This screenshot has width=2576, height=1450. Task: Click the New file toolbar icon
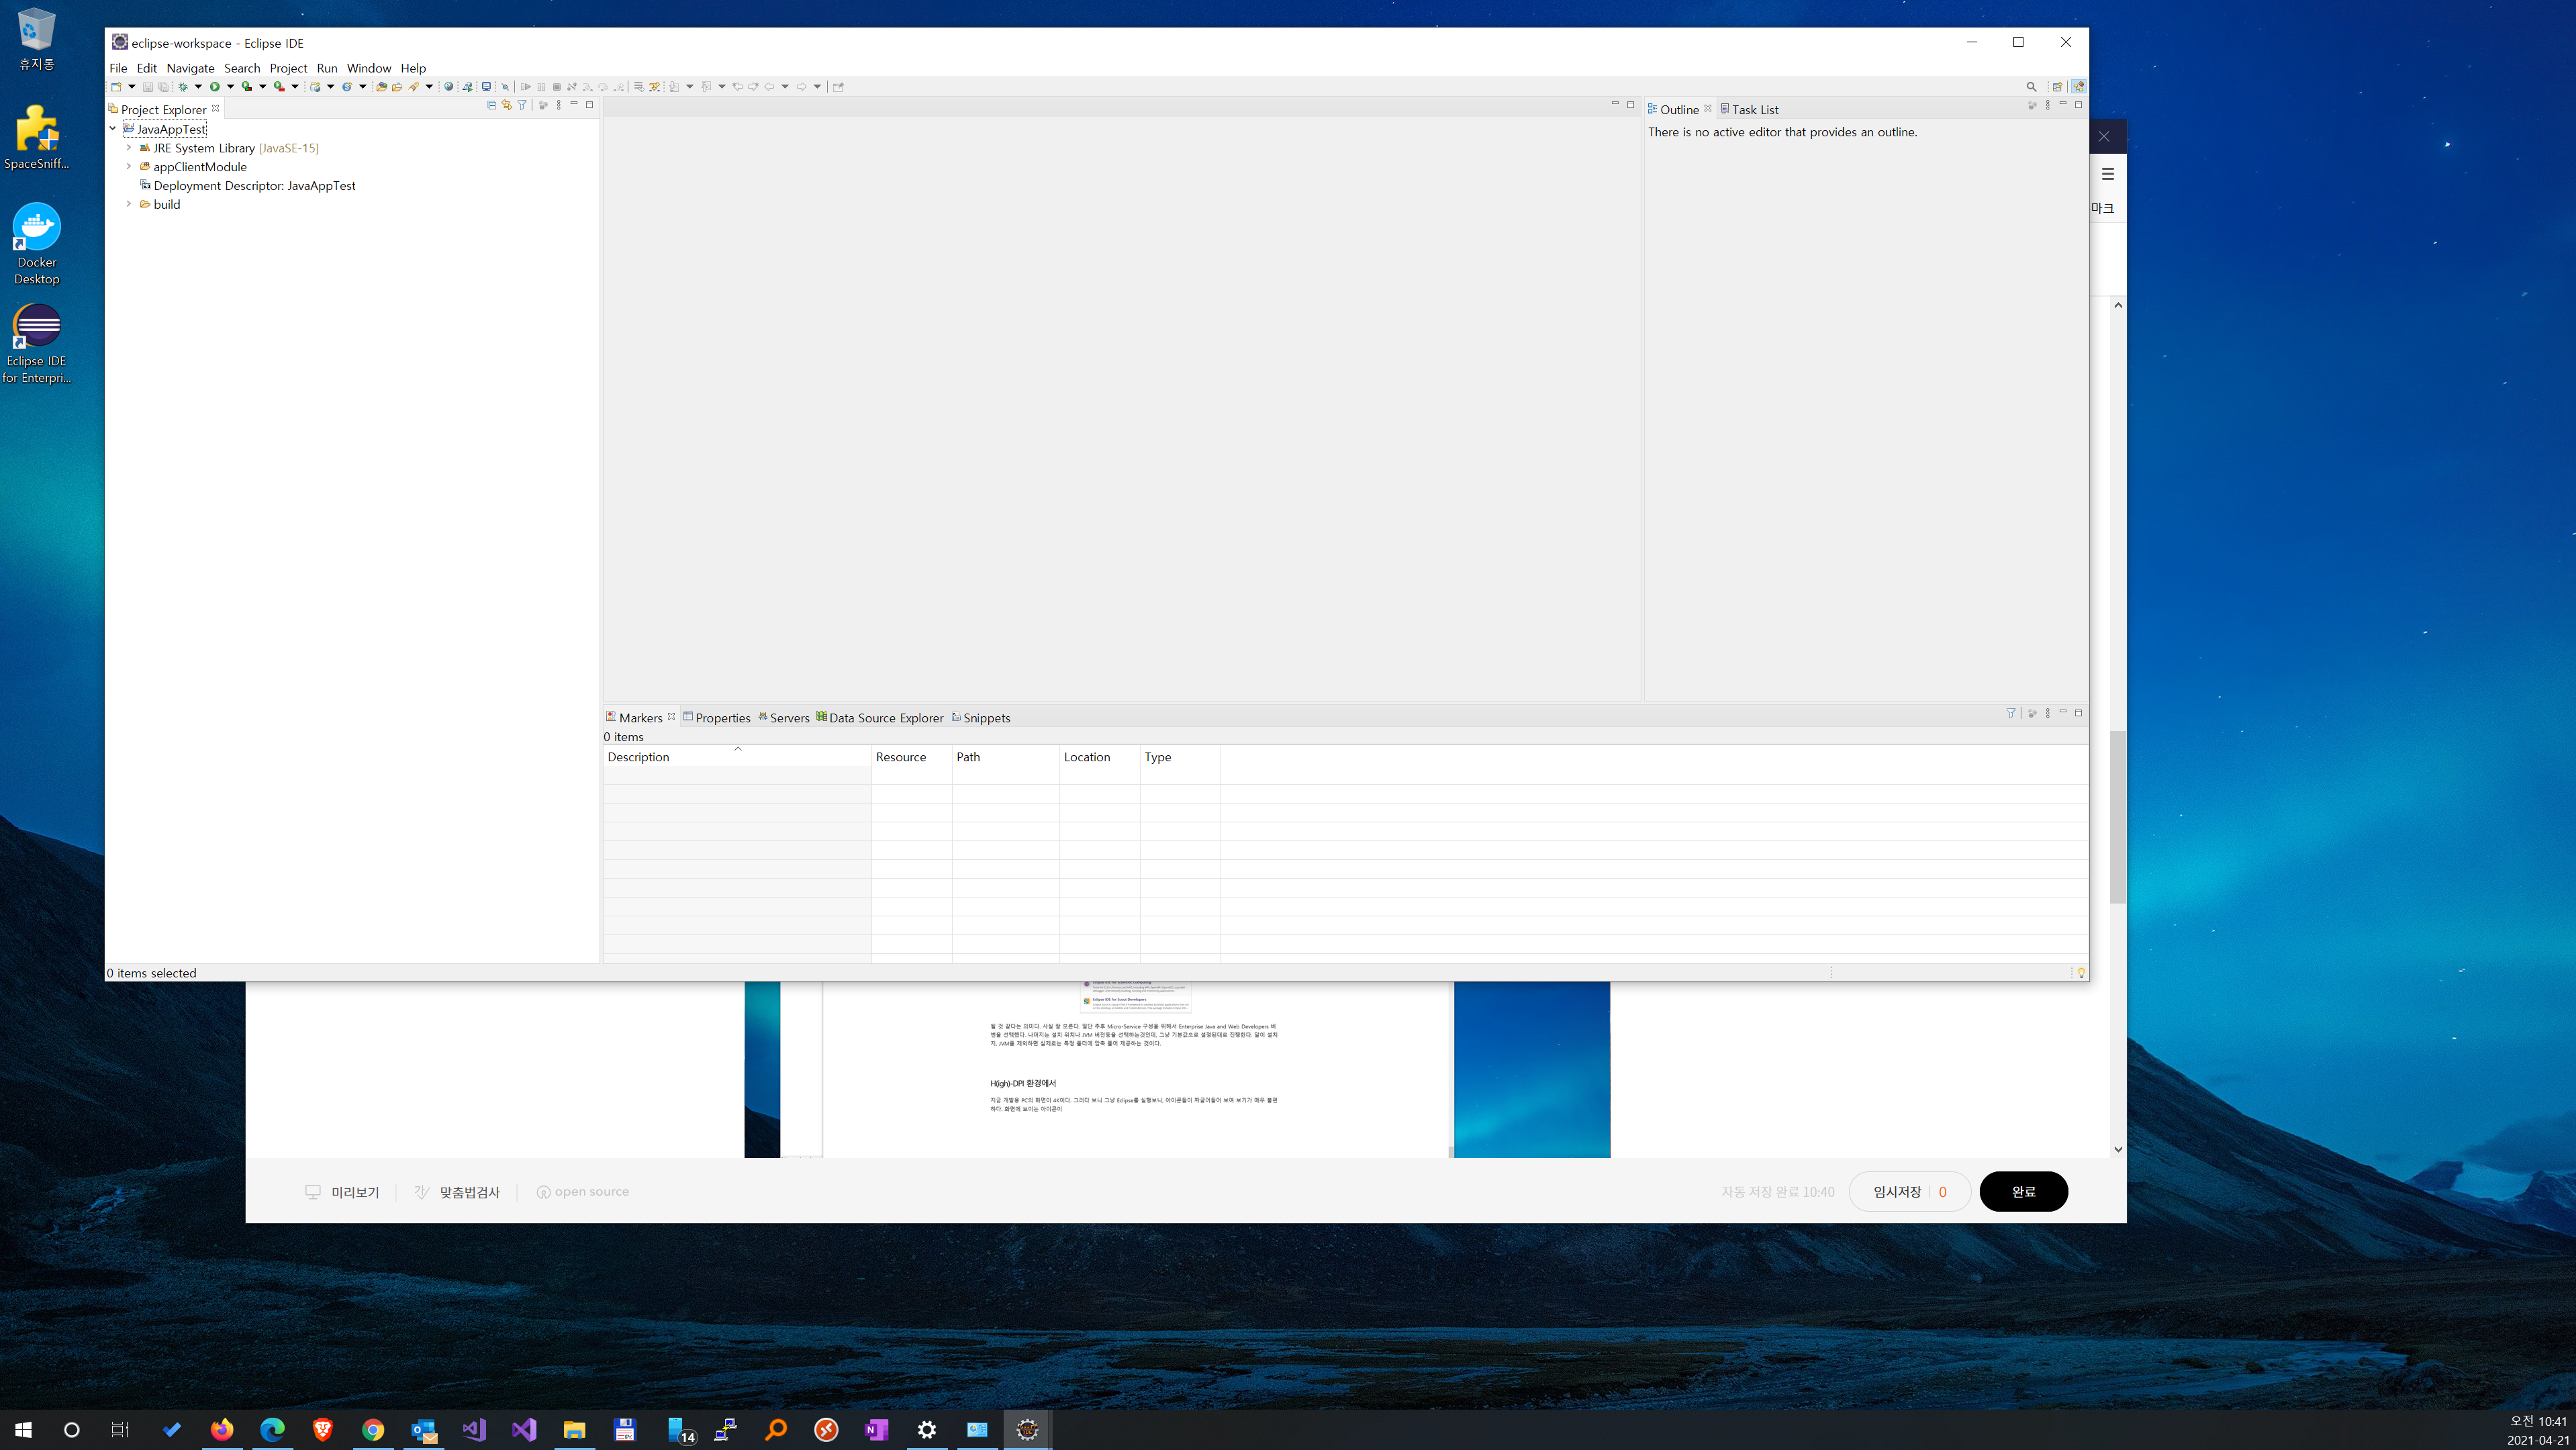[x=117, y=87]
